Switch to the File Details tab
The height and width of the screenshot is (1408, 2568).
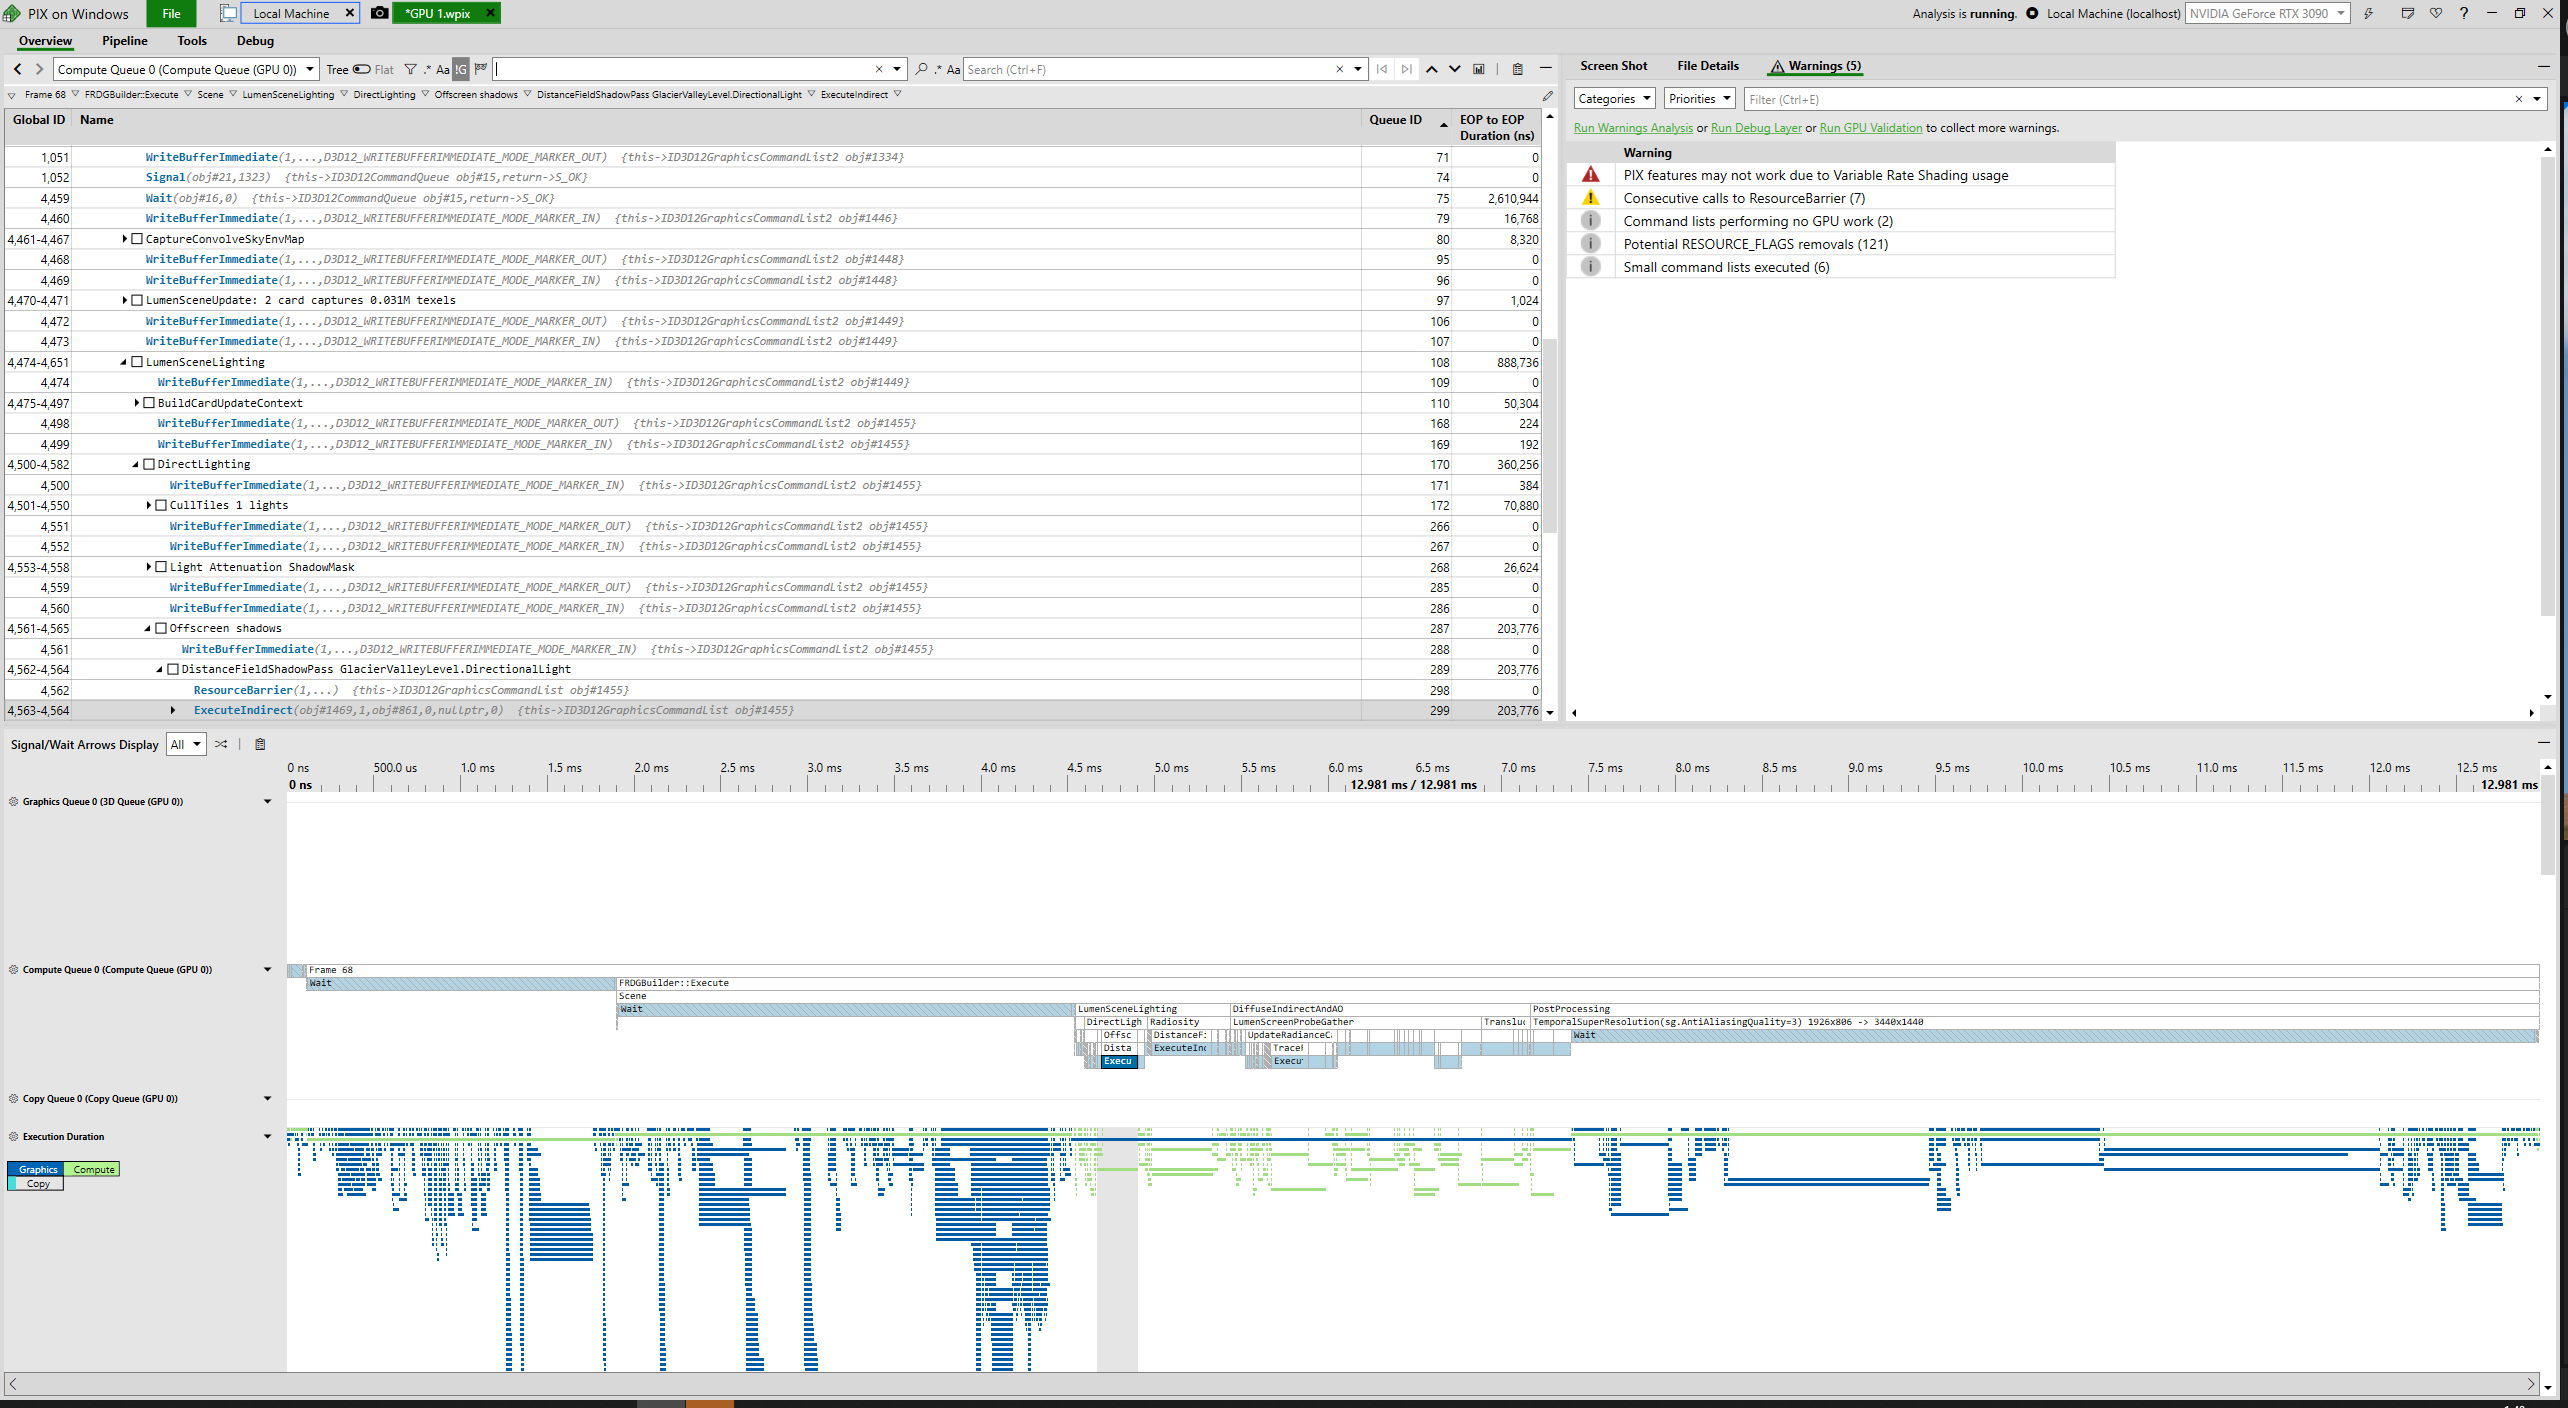tap(1708, 66)
